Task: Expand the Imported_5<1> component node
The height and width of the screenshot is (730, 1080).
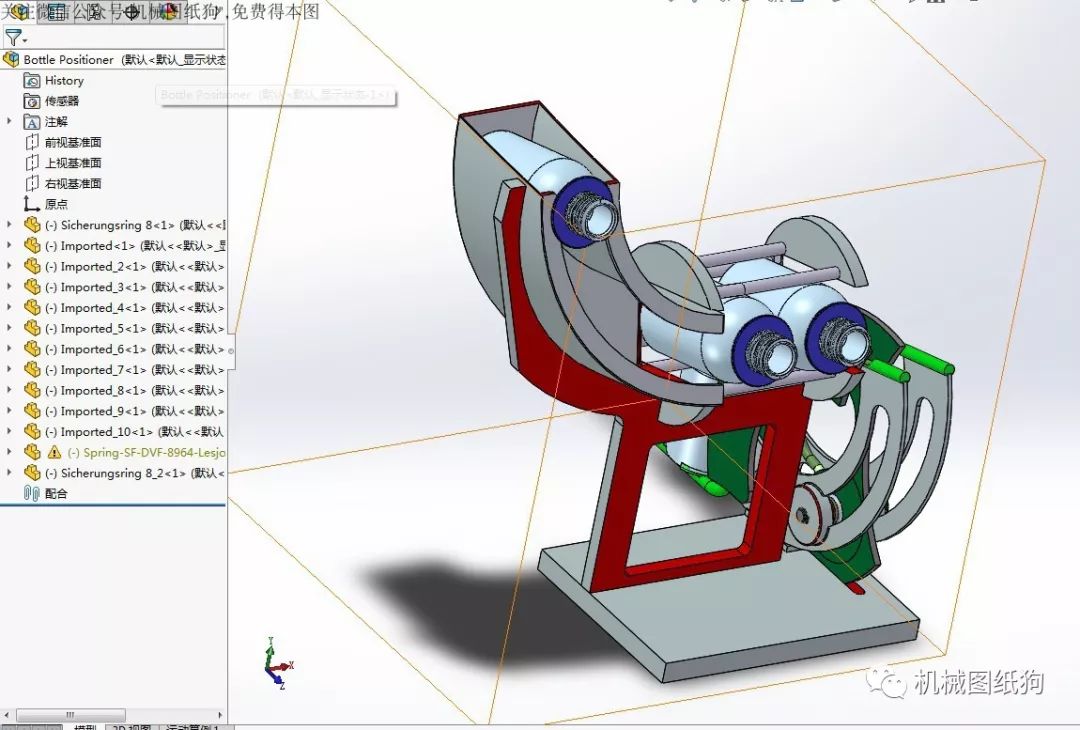Action: (9, 328)
